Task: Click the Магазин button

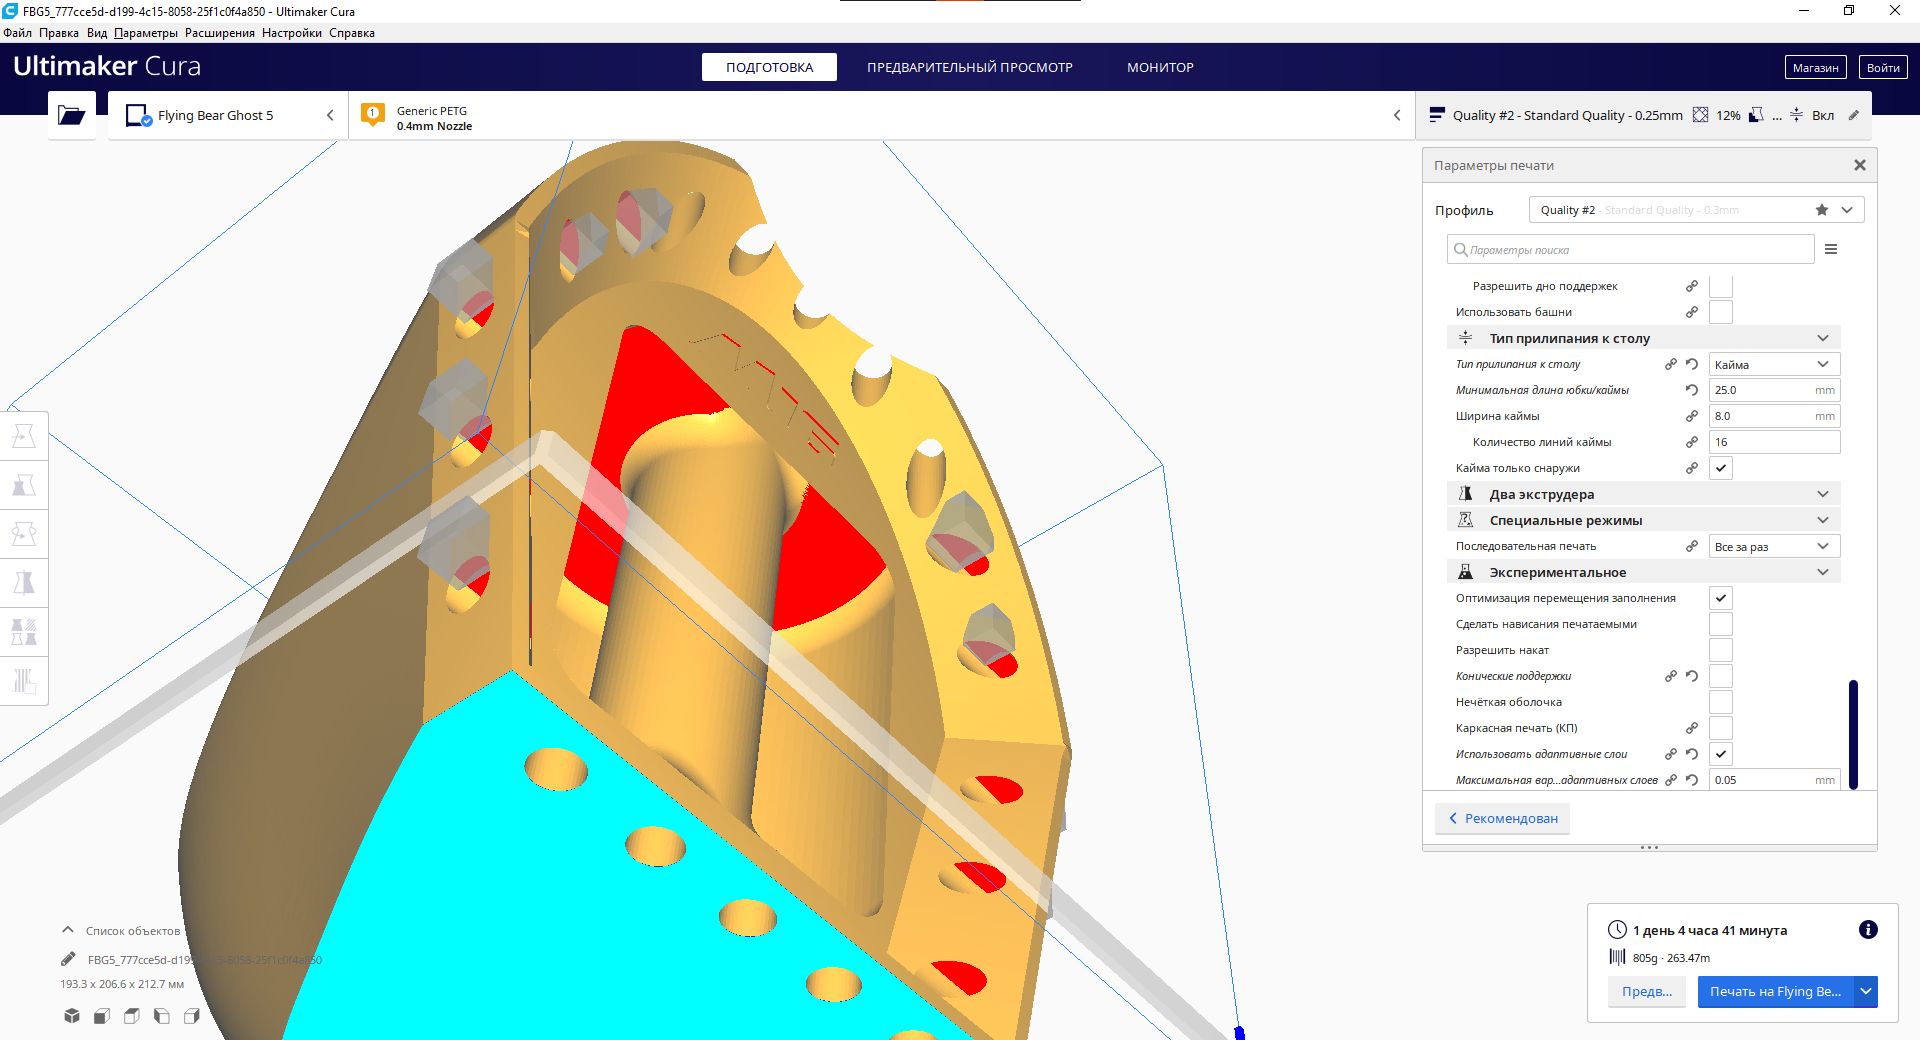Action: click(x=1815, y=67)
